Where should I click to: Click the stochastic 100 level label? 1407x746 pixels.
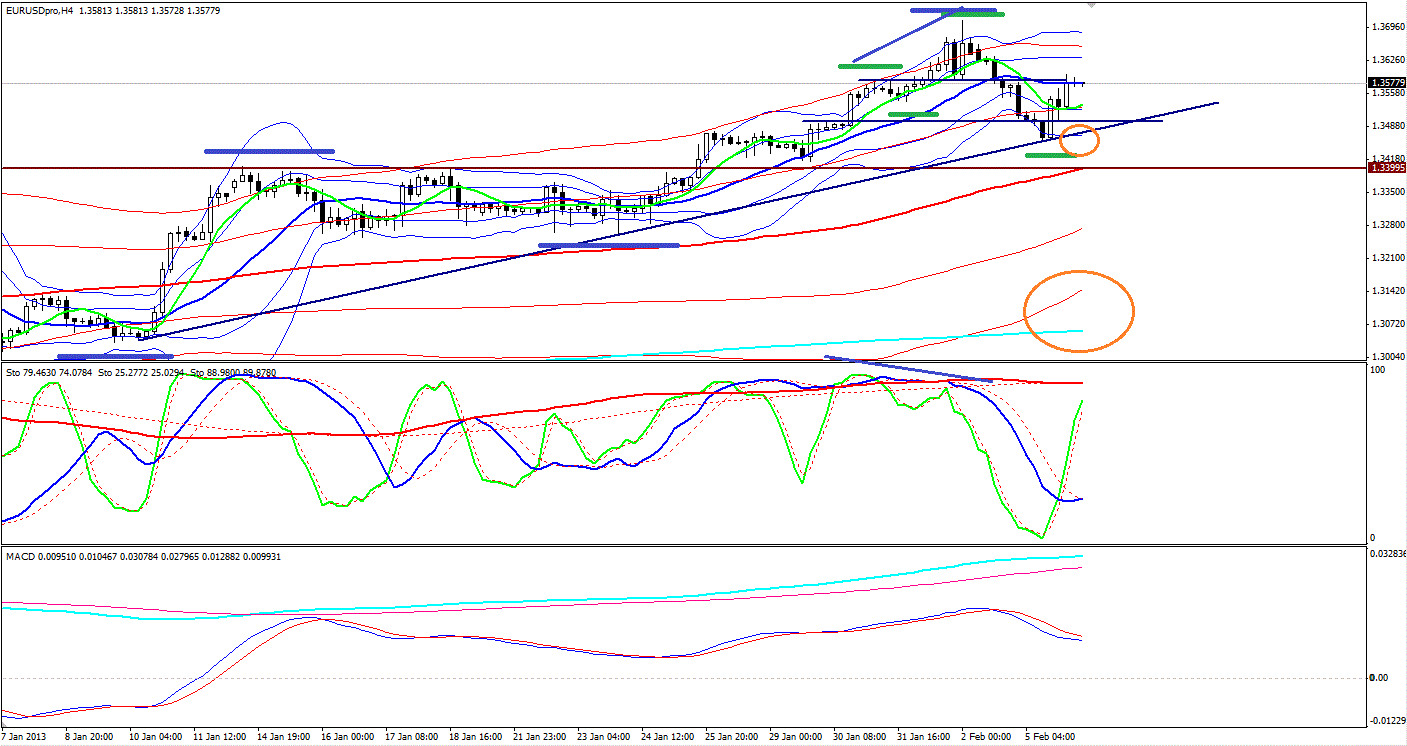1376,371
